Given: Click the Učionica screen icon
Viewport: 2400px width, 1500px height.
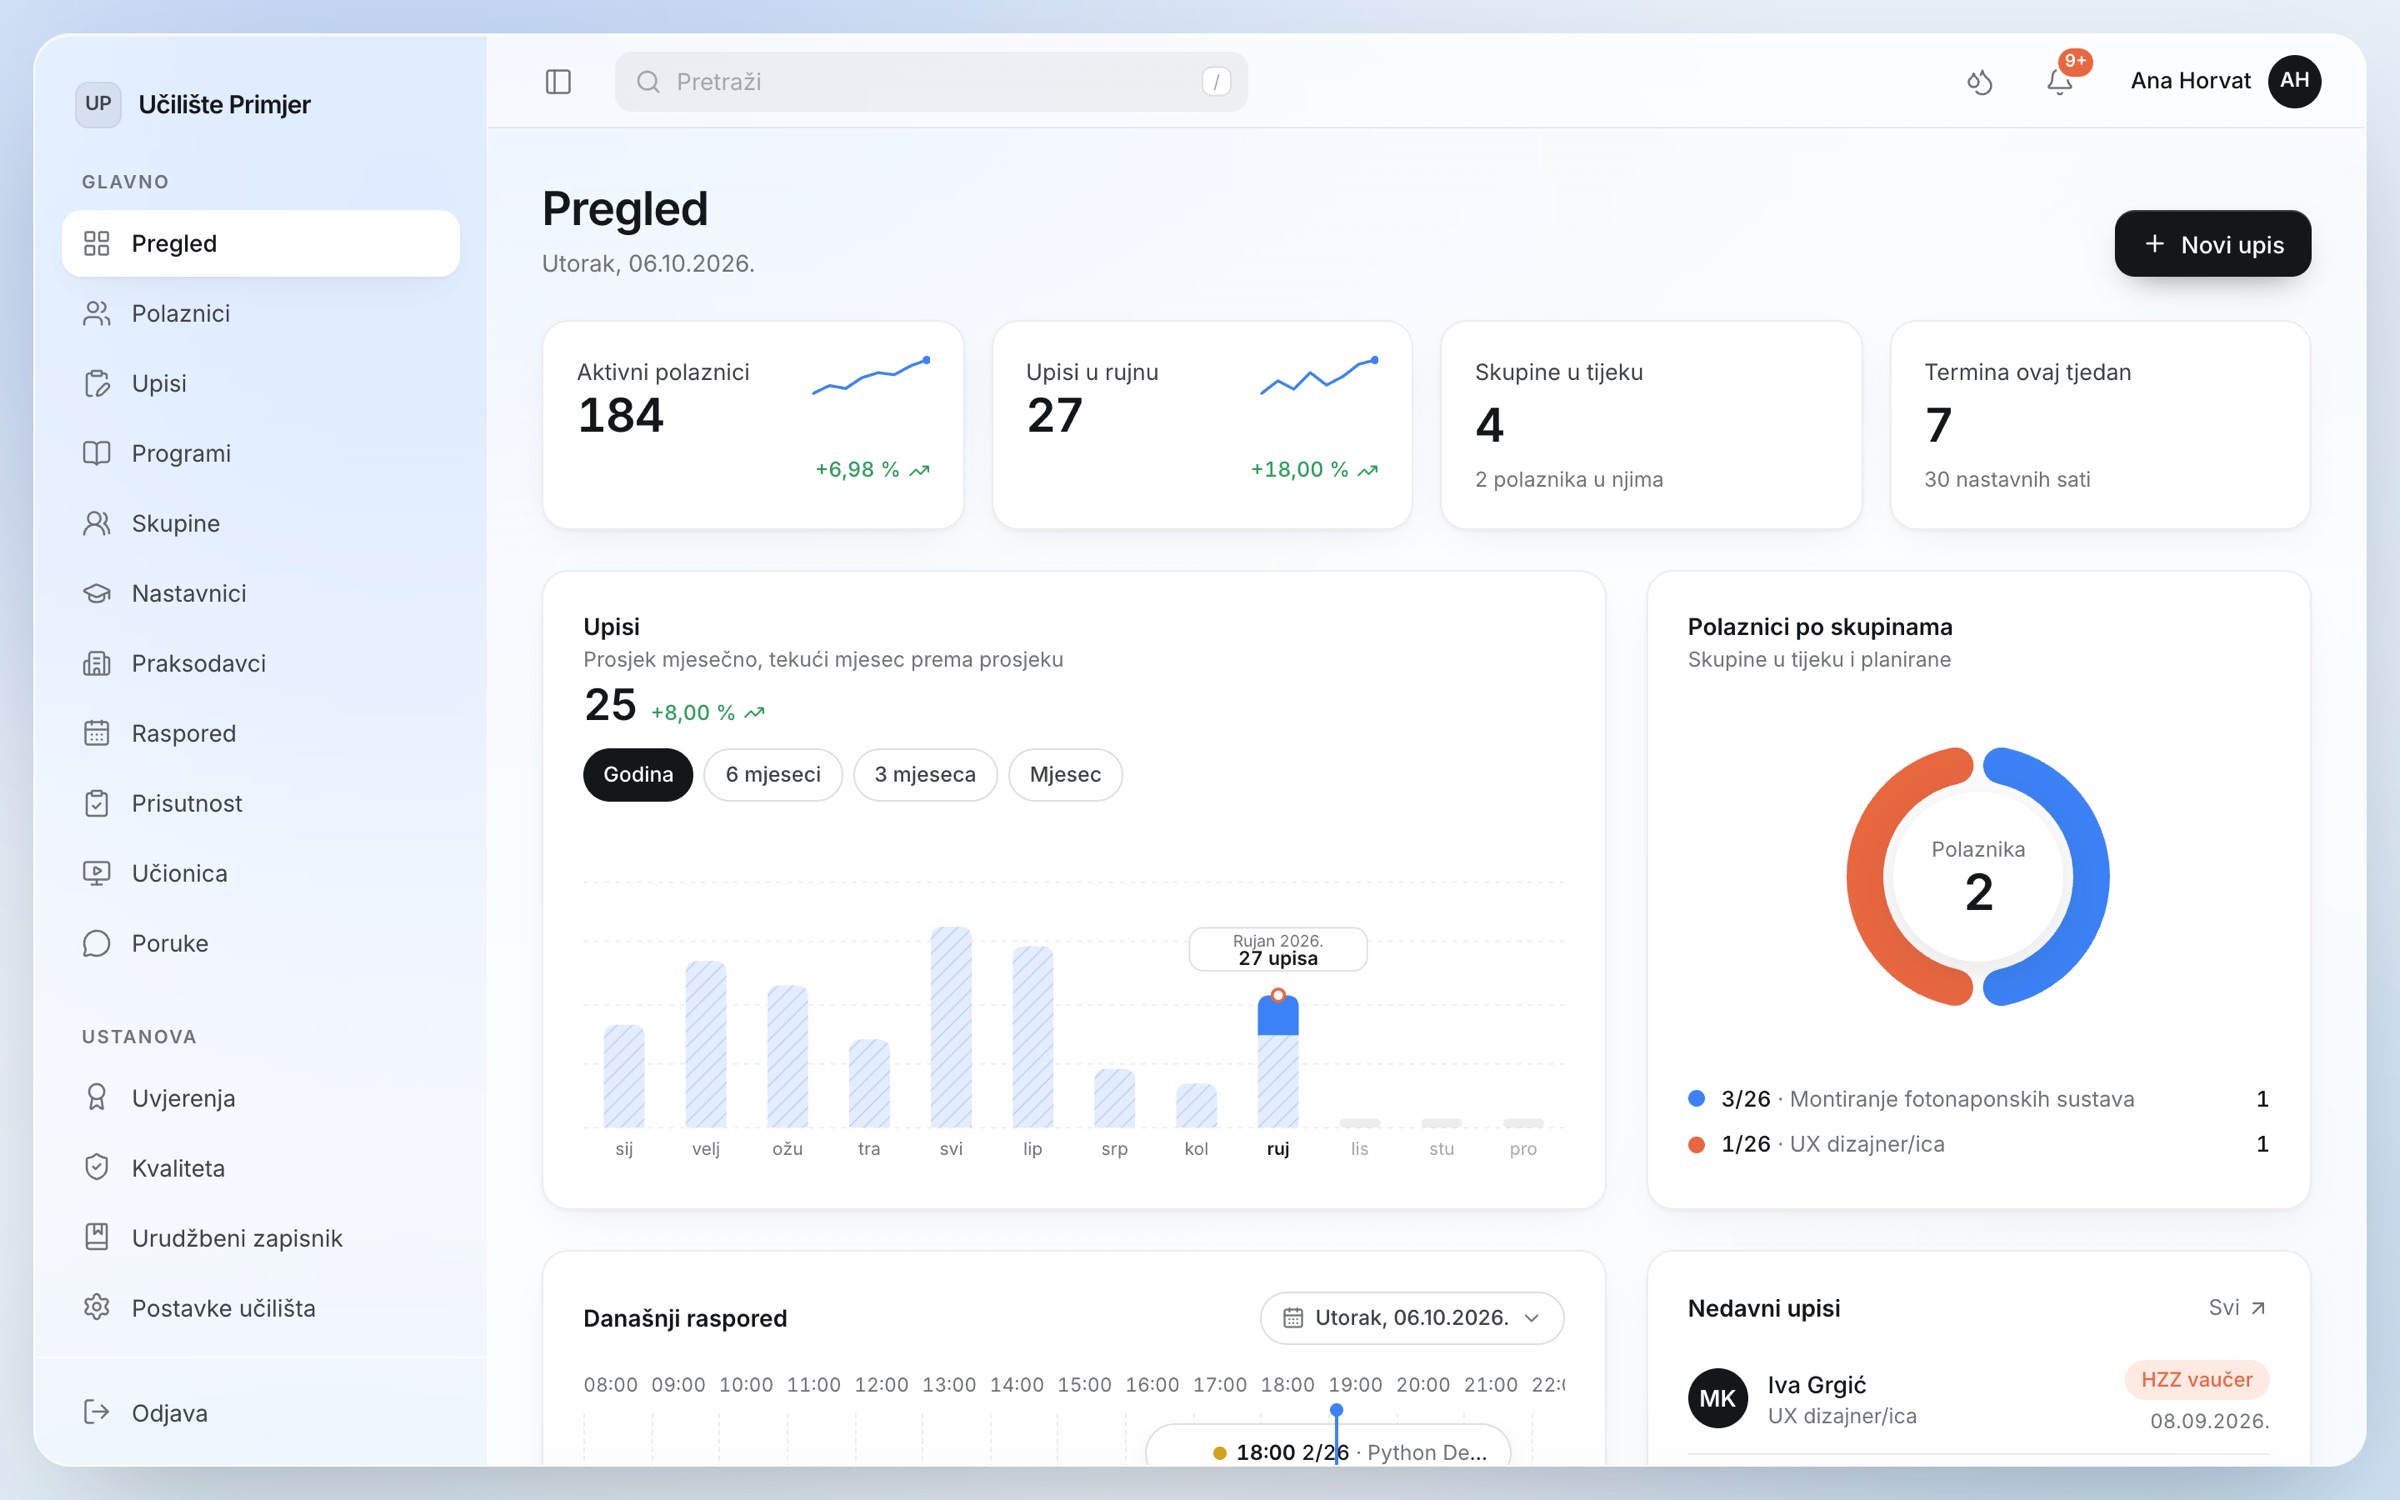Looking at the screenshot, I should tap(96, 873).
